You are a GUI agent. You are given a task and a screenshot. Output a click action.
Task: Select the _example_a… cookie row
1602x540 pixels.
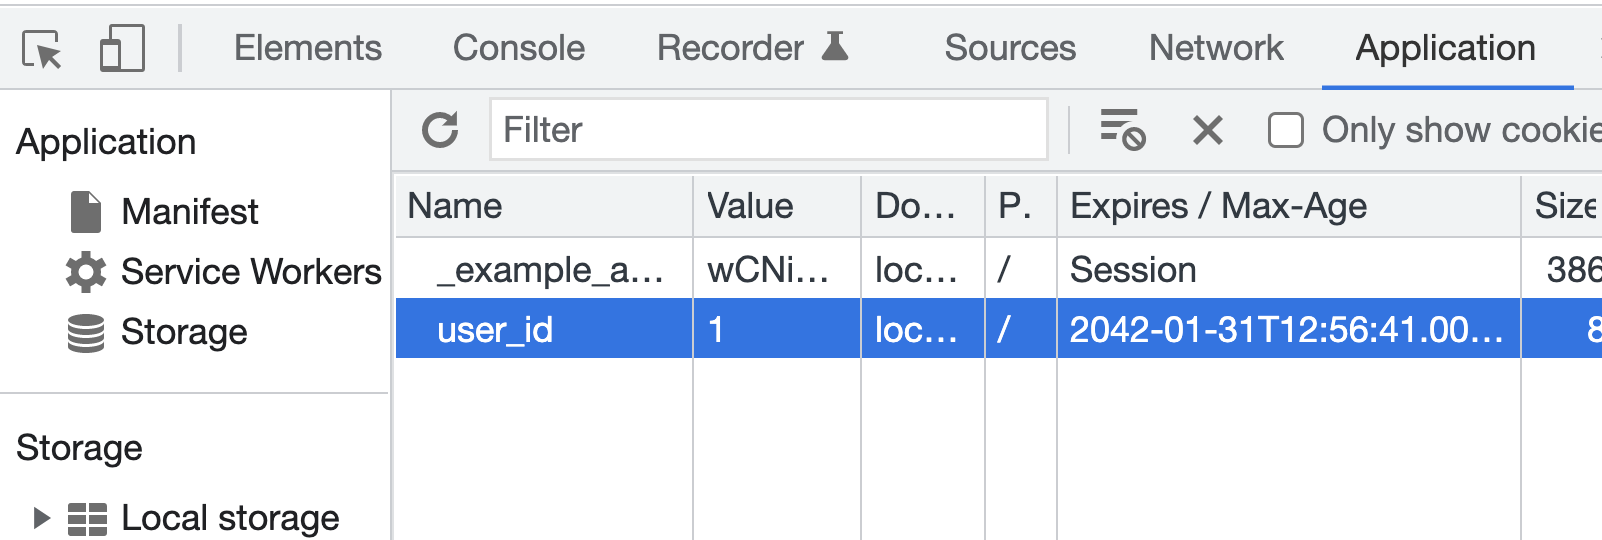[550, 270]
